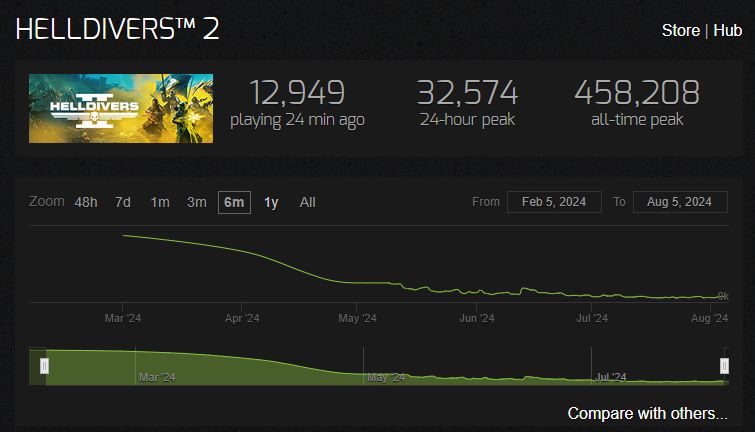Click the HELLDIVERS 2 page title
Screen dimensions: 755x432
(117, 29)
